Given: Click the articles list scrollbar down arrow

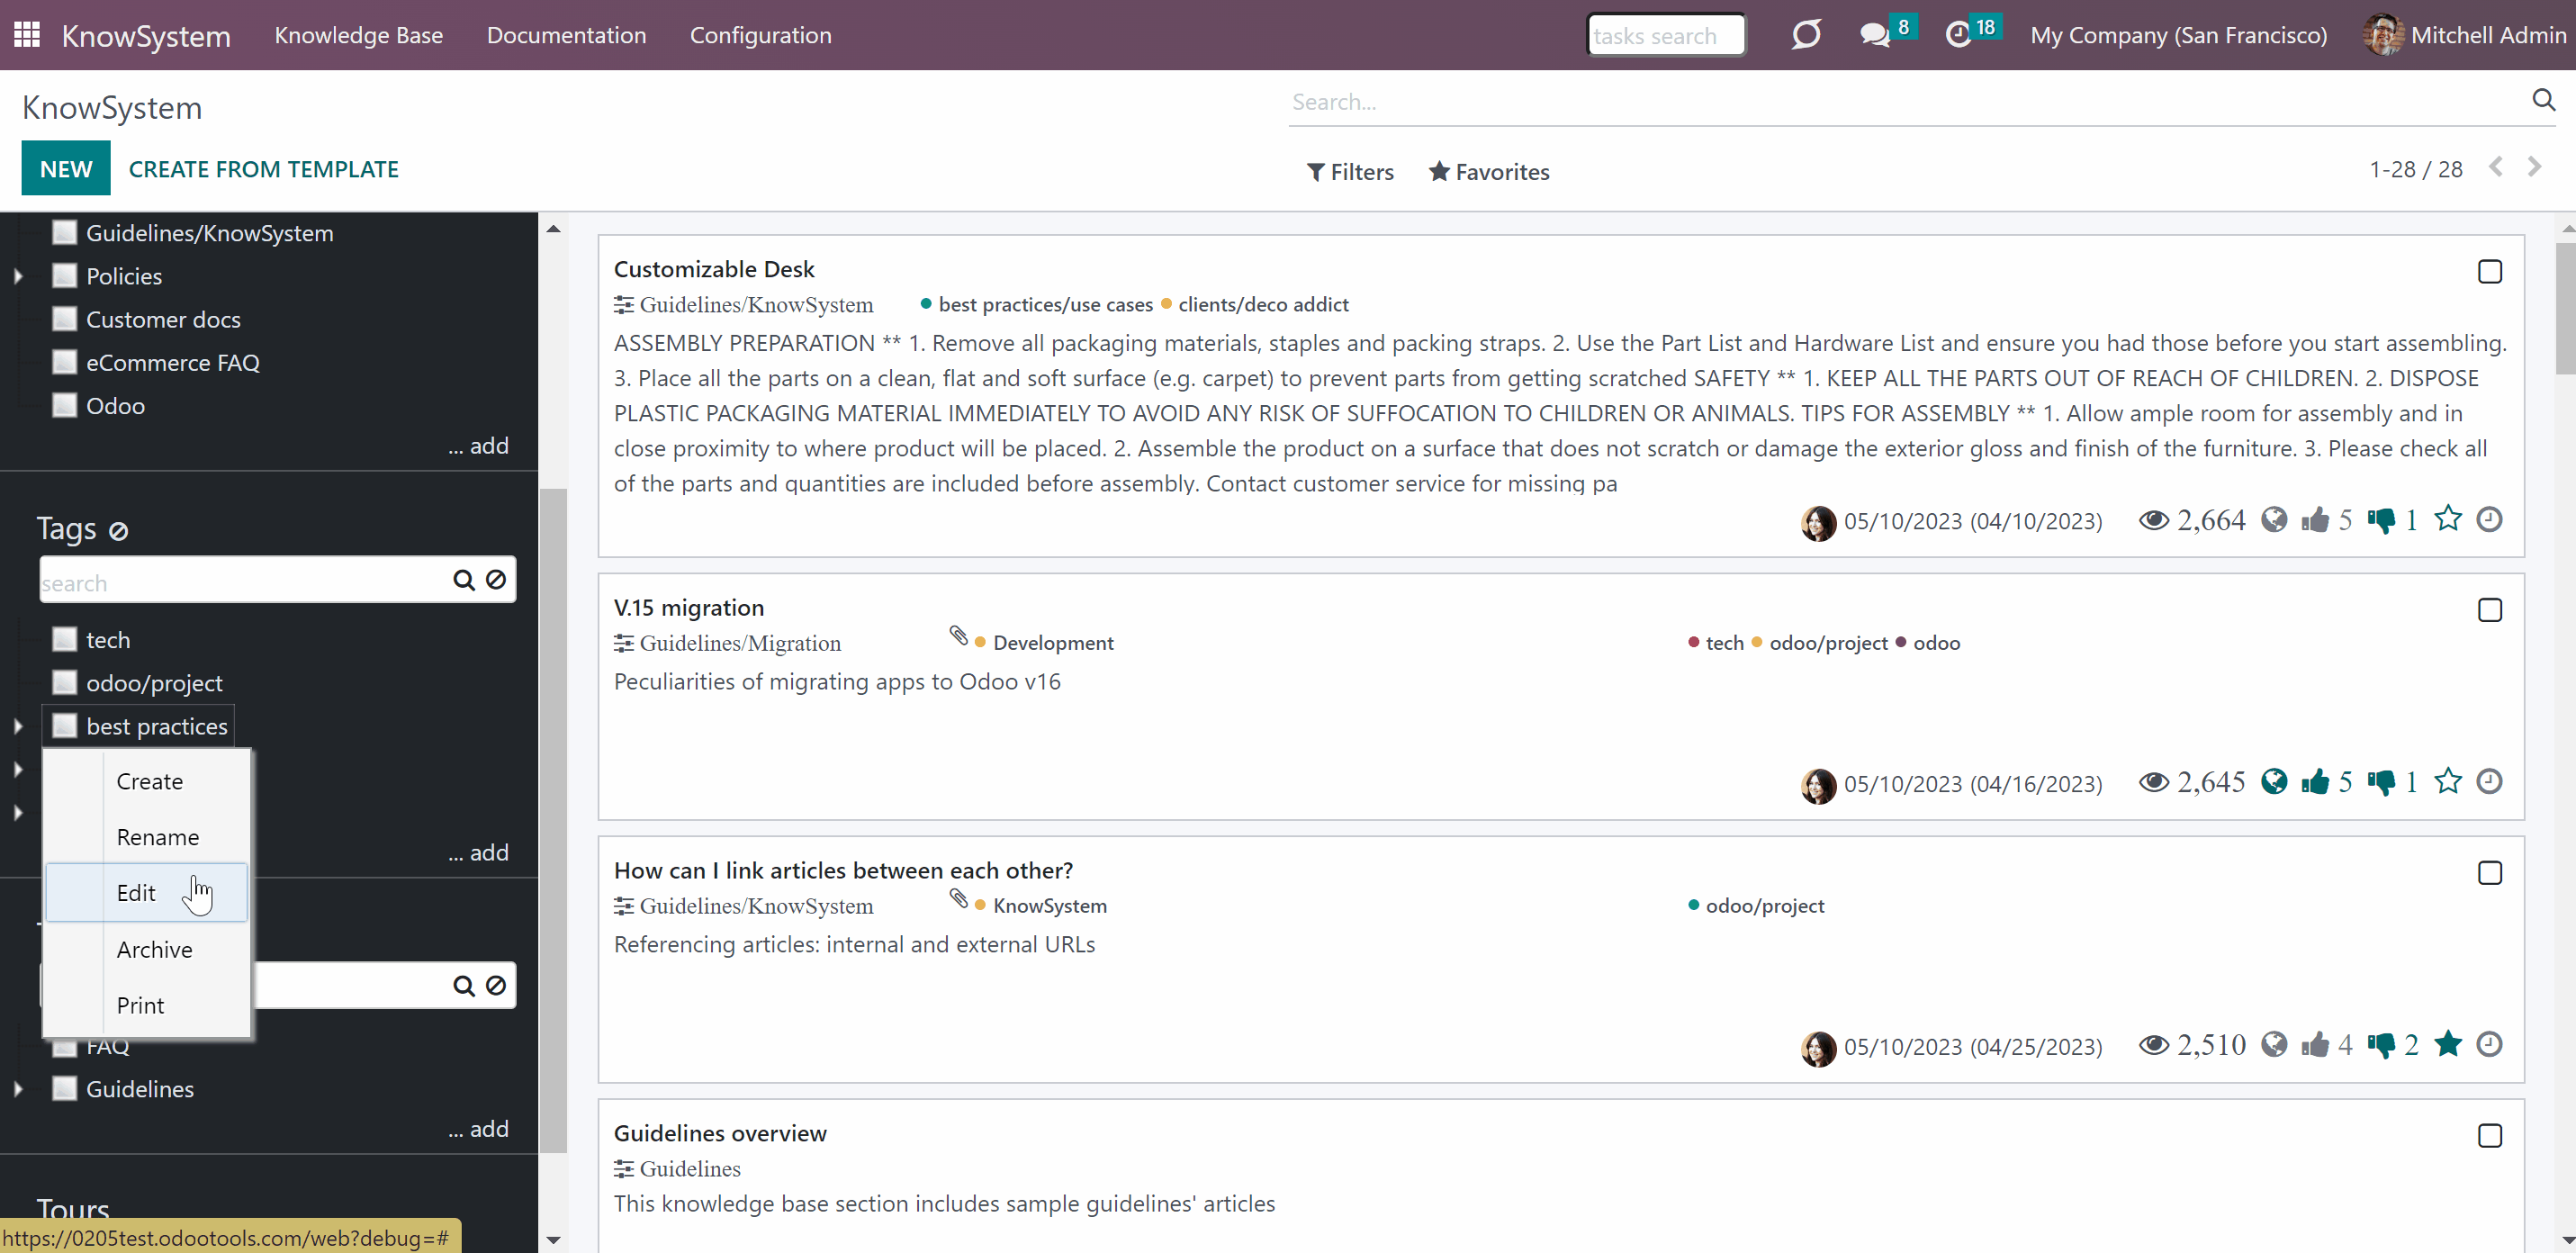Looking at the screenshot, I should 2566,1241.
